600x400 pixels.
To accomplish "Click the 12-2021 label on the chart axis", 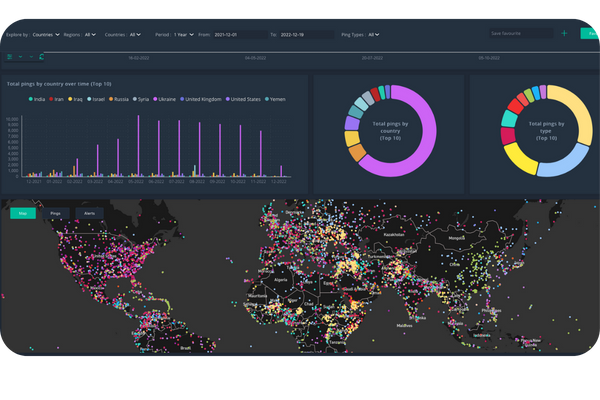I will pos(34,181).
